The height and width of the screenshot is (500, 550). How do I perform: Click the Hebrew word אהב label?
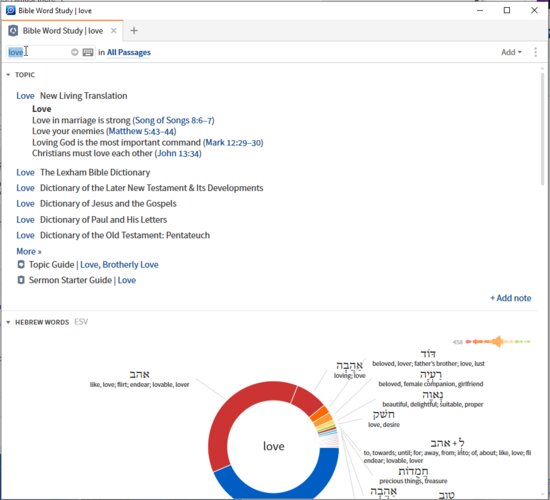tap(140, 374)
